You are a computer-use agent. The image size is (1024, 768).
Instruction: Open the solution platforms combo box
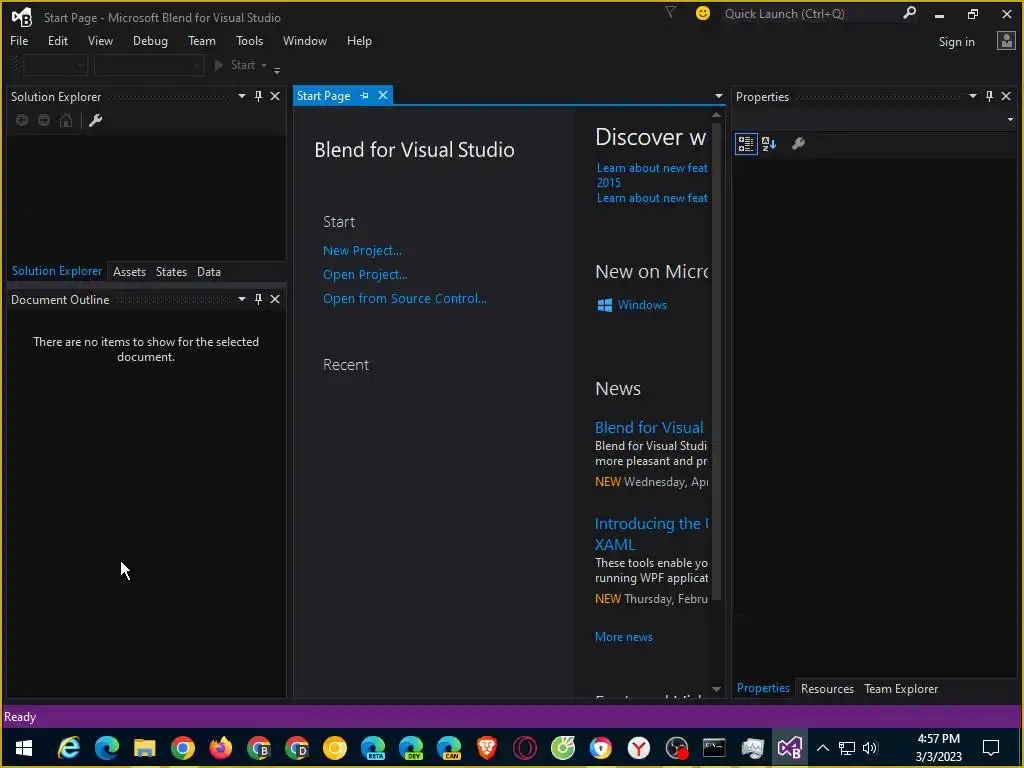tap(149, 65)
